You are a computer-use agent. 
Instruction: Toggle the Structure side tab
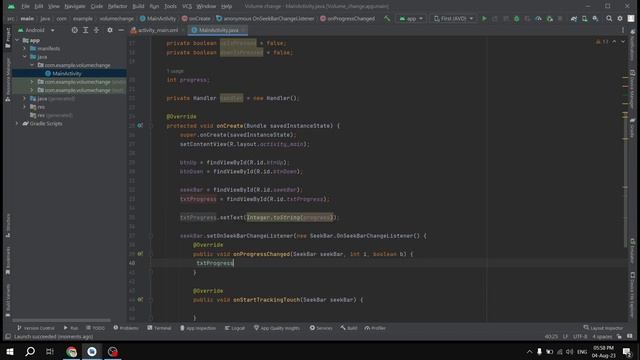[x=8, y=225]
